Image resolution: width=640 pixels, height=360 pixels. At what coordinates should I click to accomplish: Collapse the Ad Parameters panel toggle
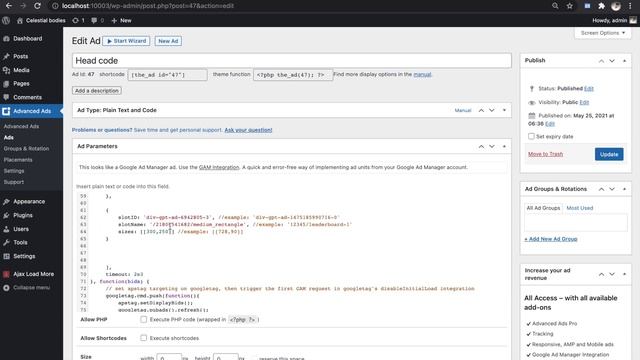tap(504, 146)
